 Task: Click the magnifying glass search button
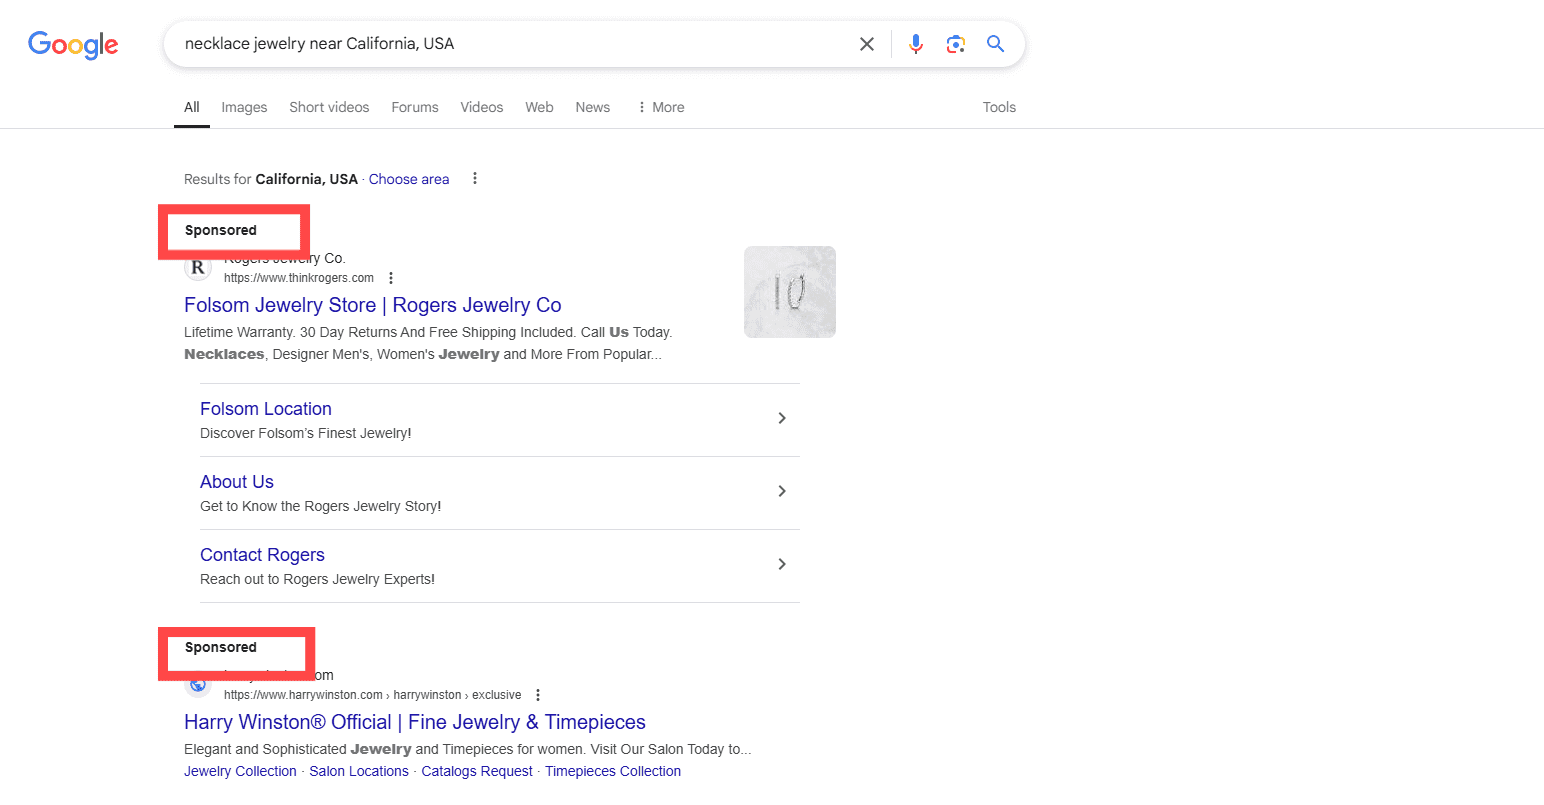point(995,44)
